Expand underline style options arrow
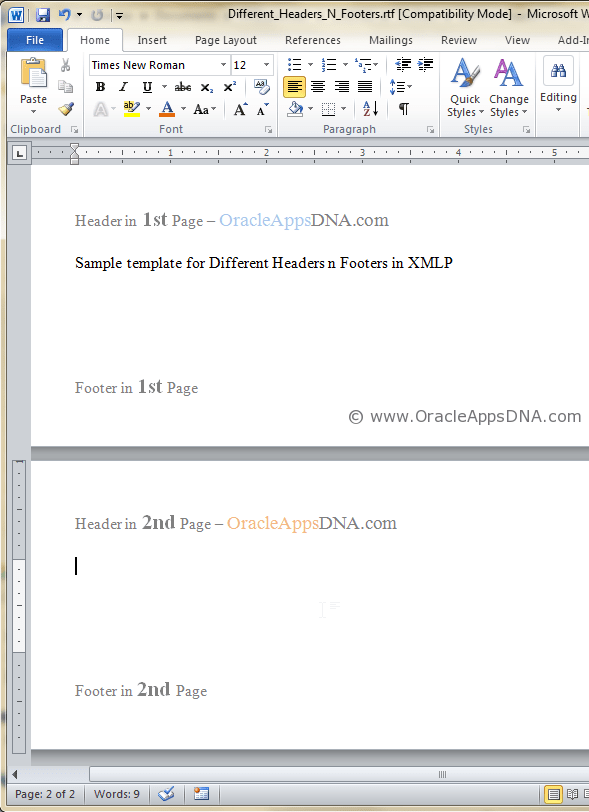This screenshot has height=812, width=589. coord(164,87)
